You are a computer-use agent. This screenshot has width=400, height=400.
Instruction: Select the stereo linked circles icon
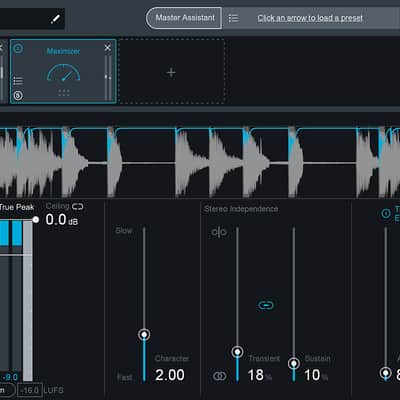(x=219, y=376)
